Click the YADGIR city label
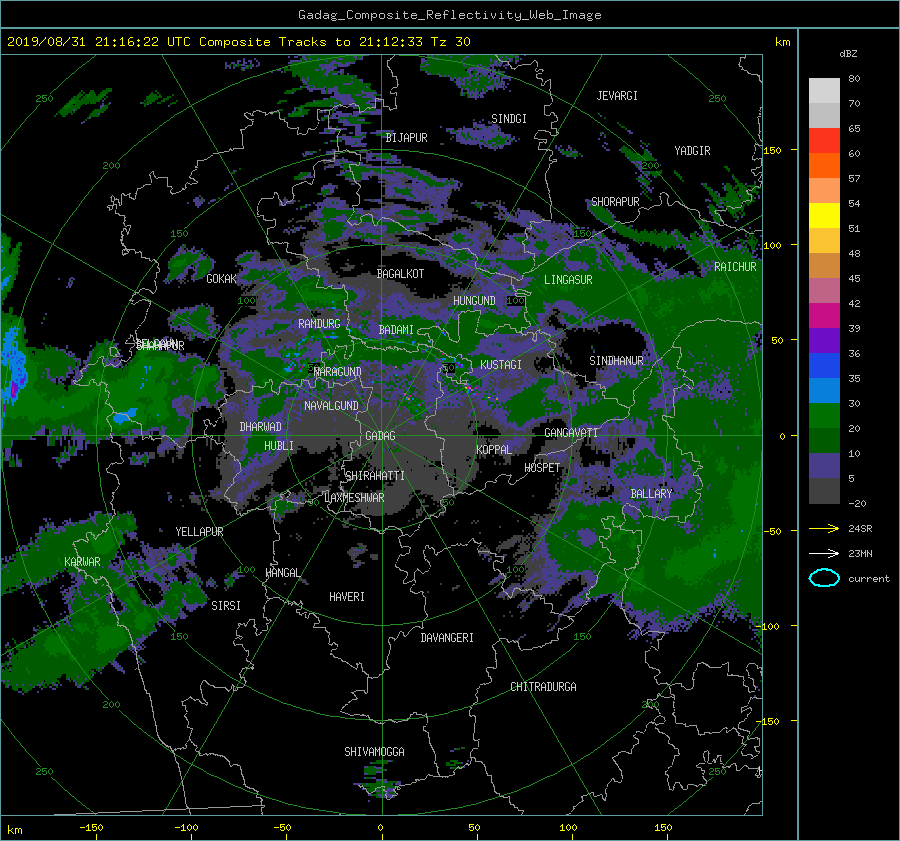900x841 pixels. click(x=692, y=151)
